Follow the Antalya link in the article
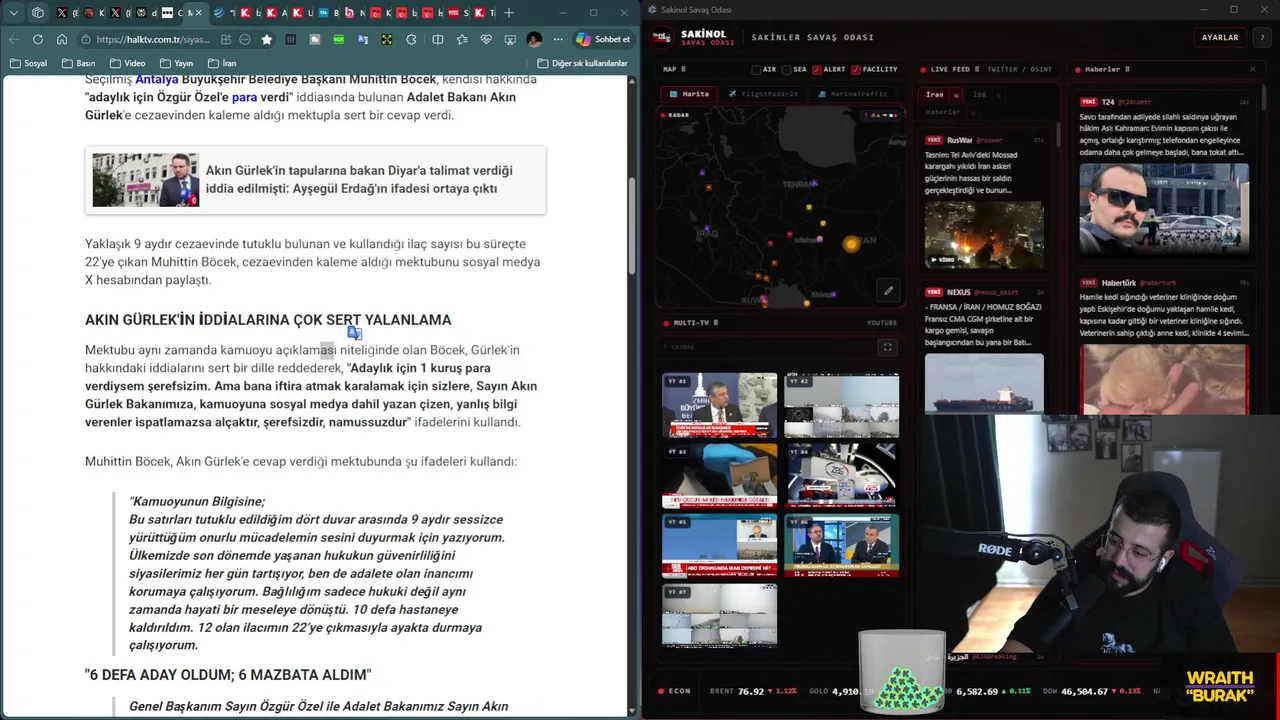Image resolution: width=1280 pixels, height=720 pixels. [157, 79]
